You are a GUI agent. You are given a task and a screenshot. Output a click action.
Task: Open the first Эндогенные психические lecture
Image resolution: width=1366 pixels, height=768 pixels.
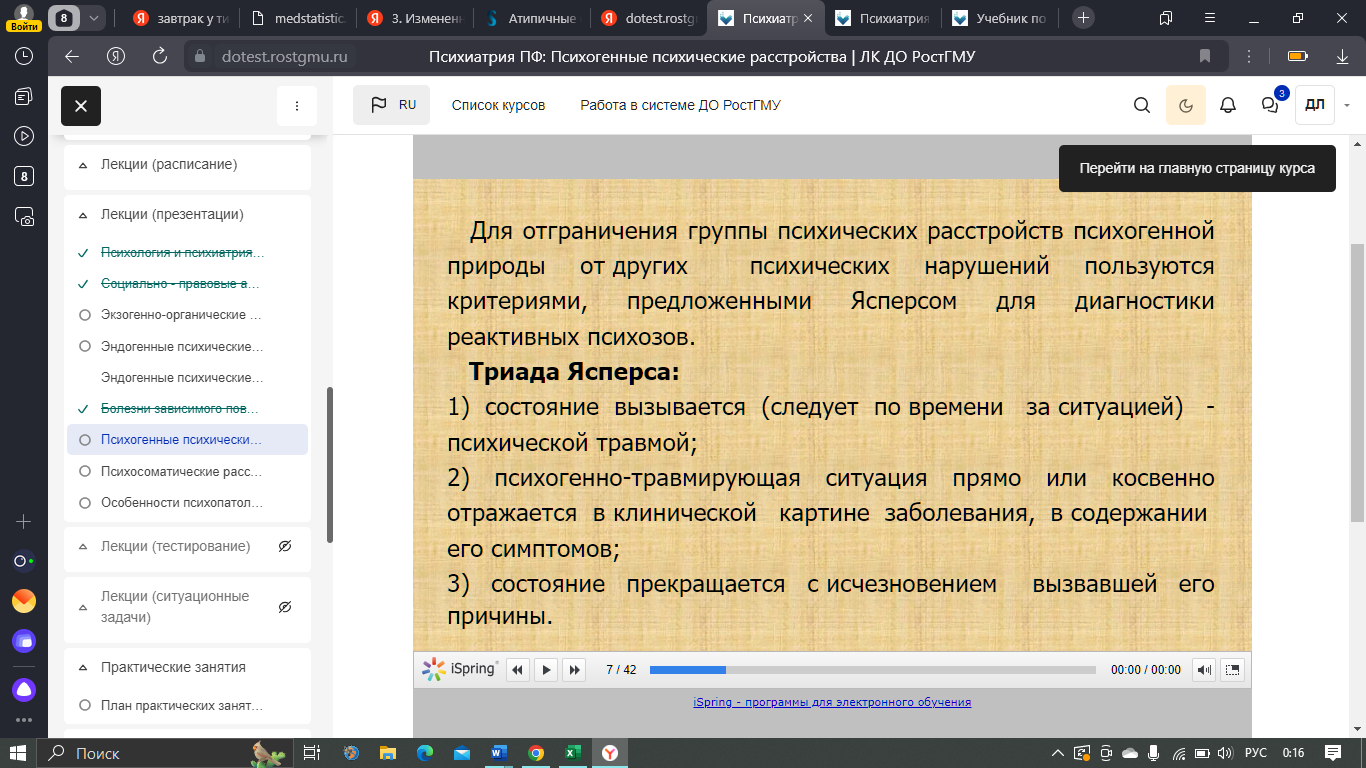coord(183,347)
